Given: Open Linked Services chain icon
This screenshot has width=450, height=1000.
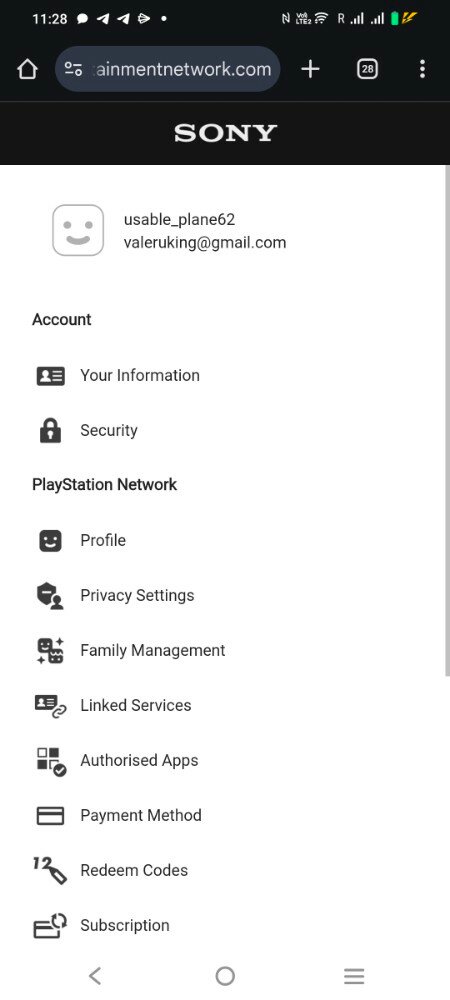Looking at the screenshot, I should (x=50, y=706).
